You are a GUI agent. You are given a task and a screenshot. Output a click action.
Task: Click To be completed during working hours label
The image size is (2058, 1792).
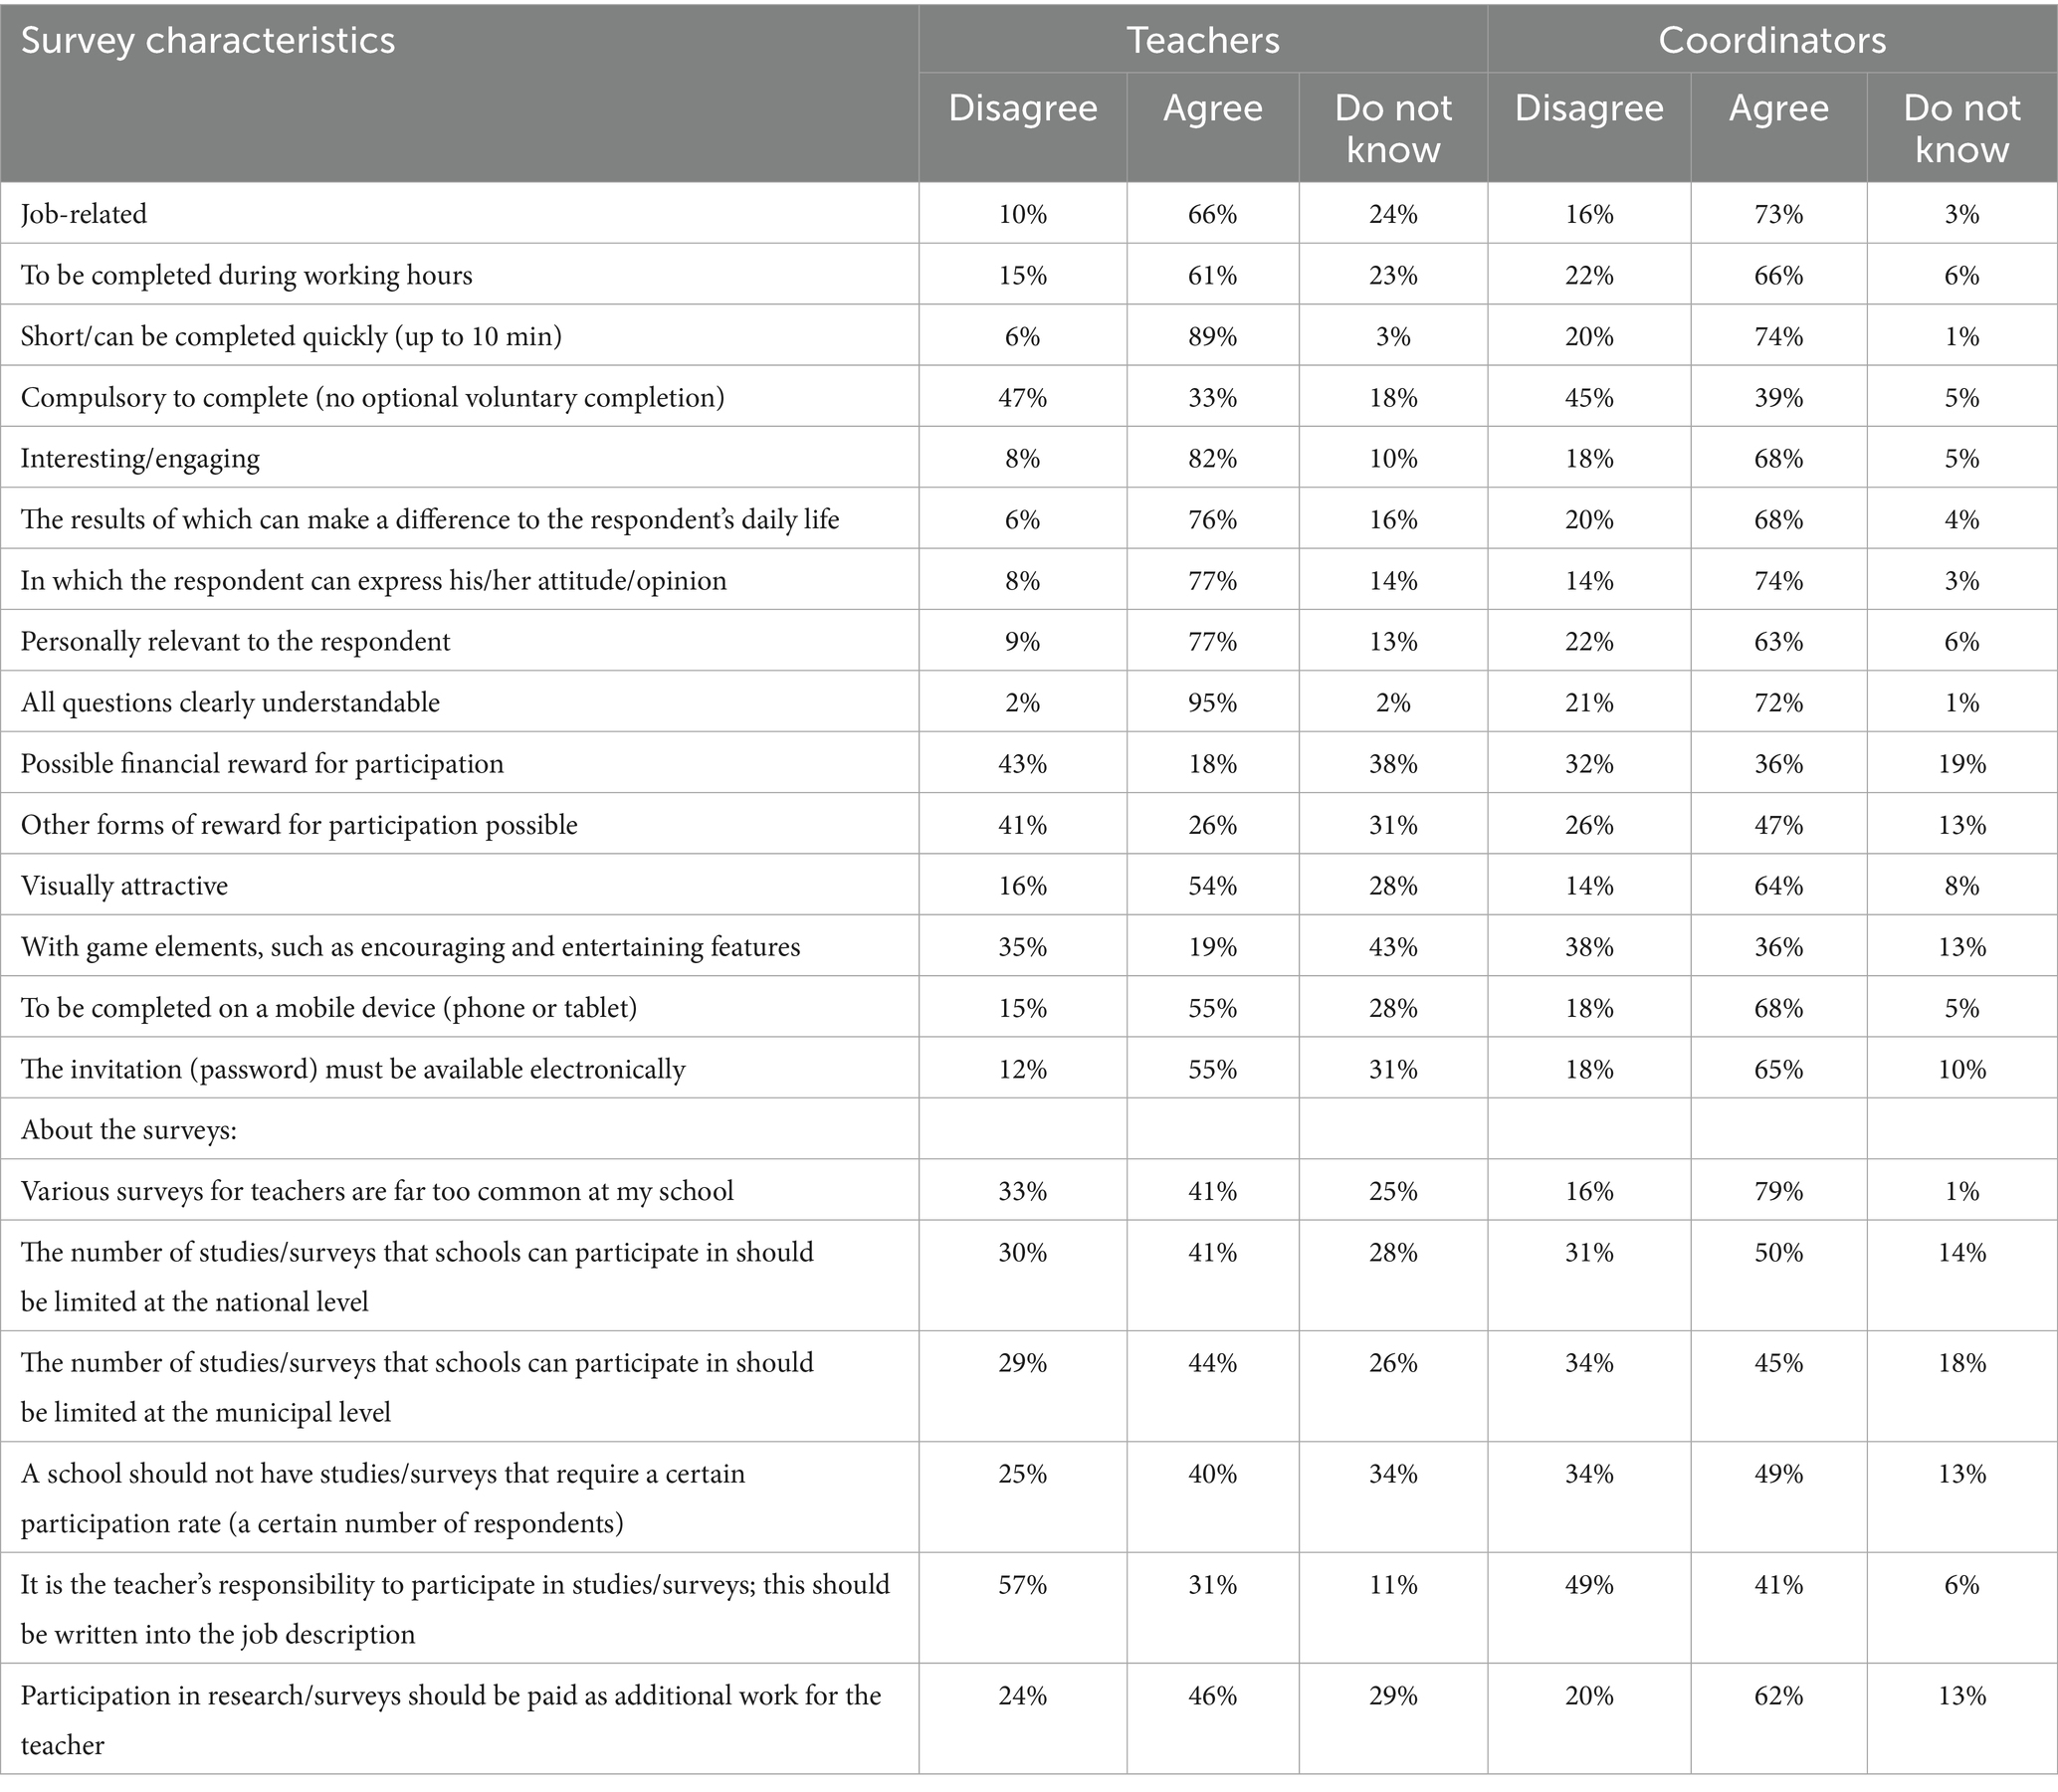(246, 276)
